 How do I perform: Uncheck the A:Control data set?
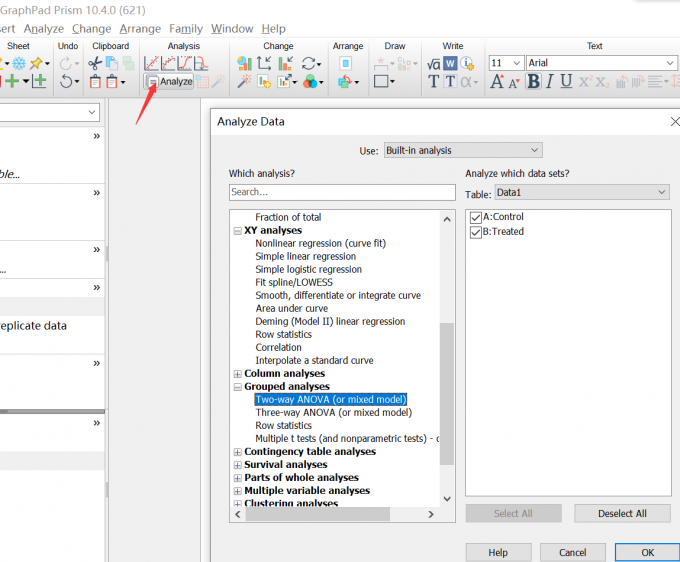tap(476, 217)
